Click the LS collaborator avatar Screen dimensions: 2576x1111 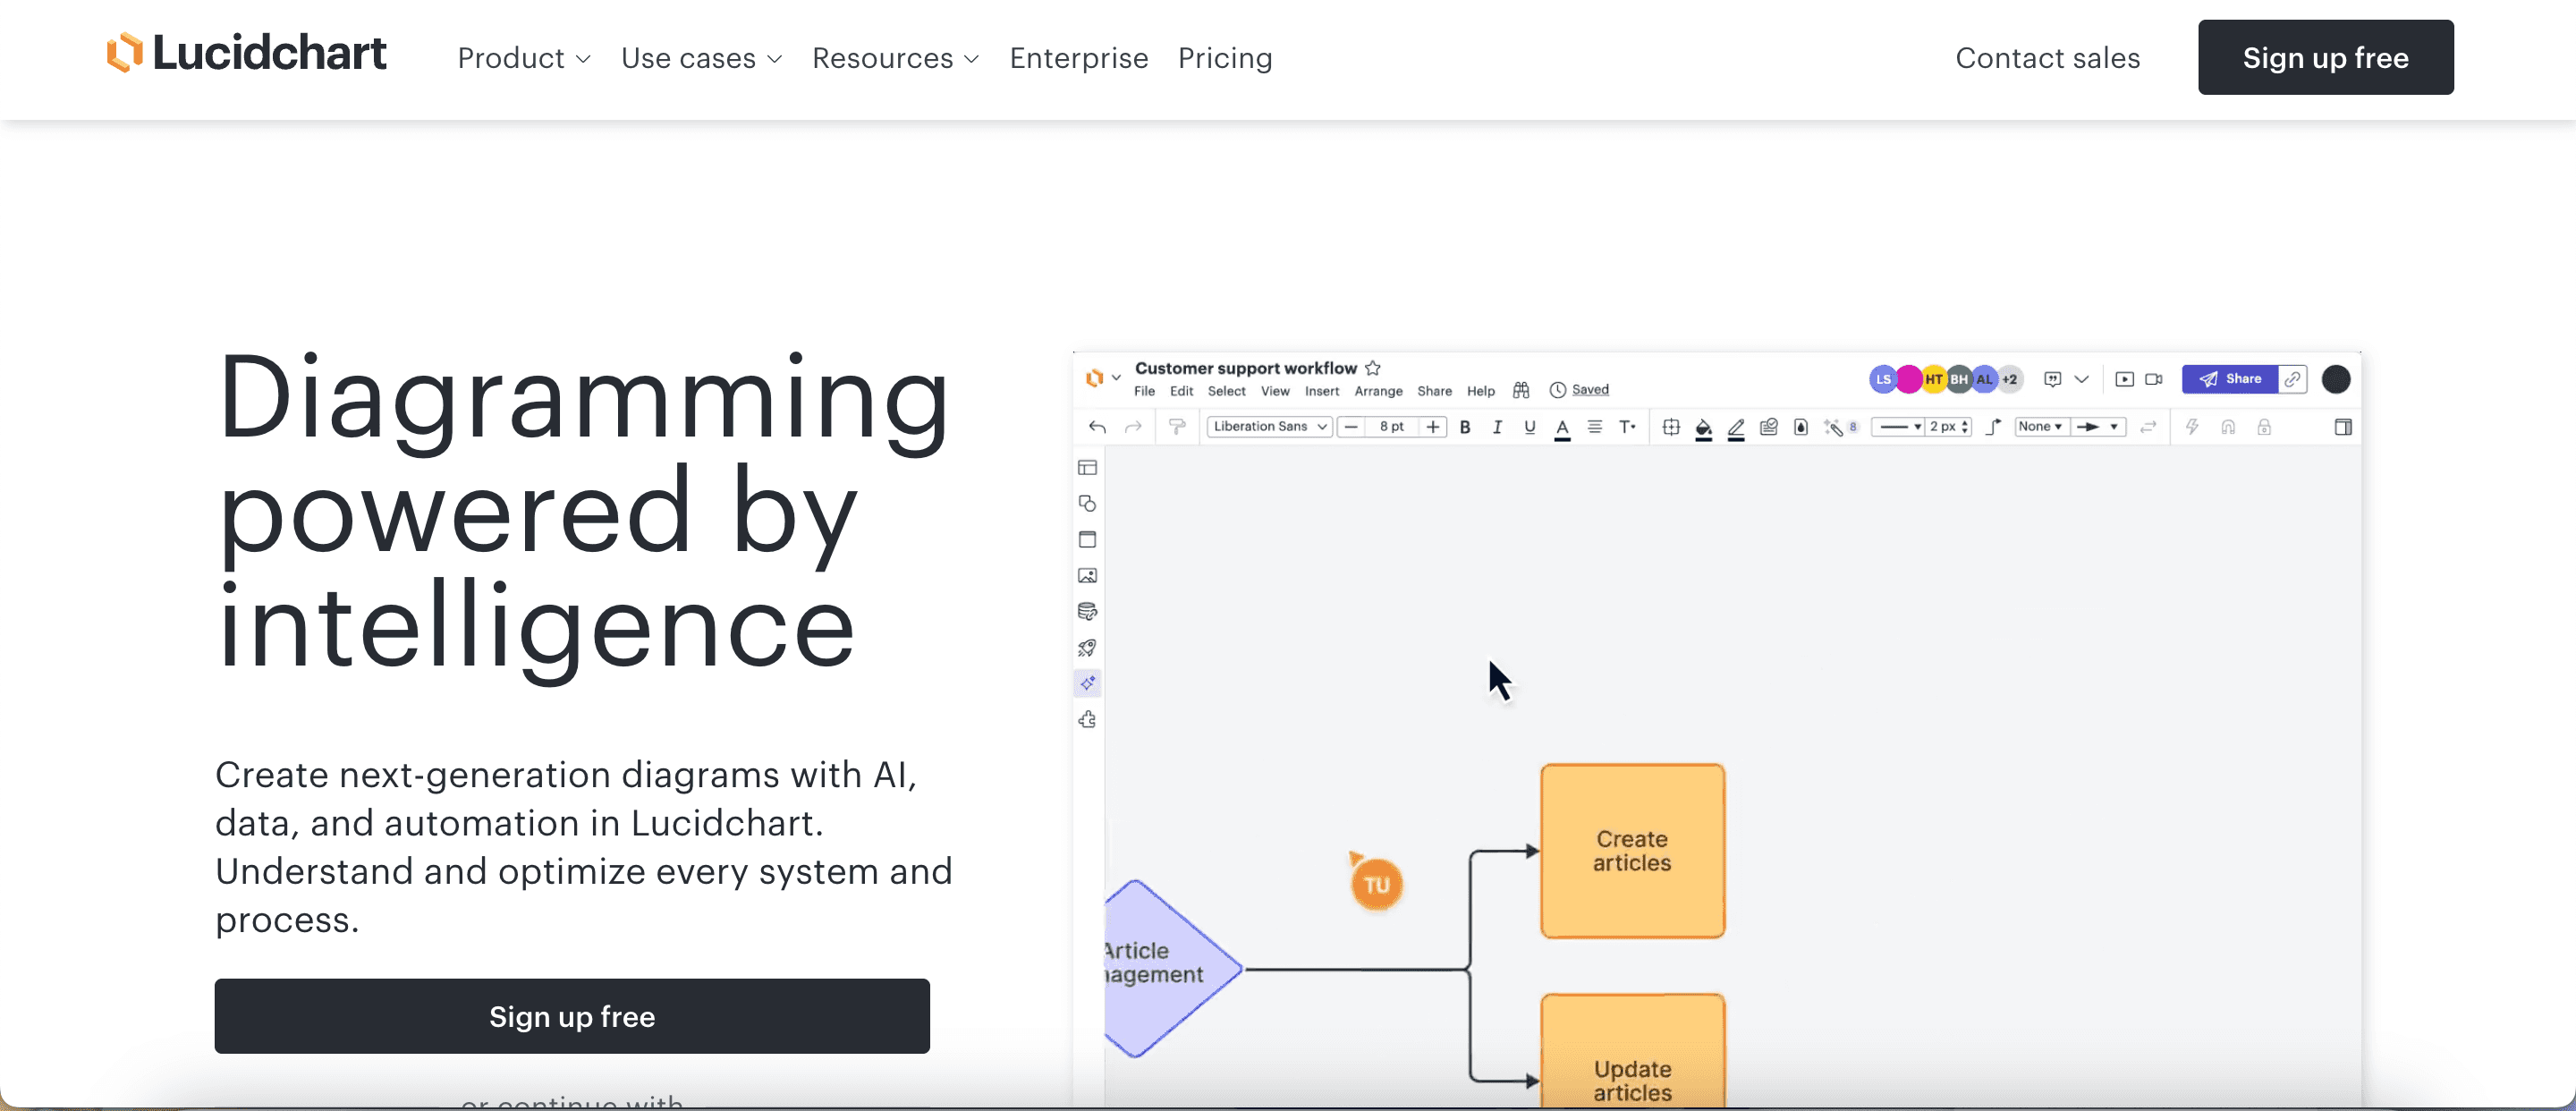(1882, 379)
